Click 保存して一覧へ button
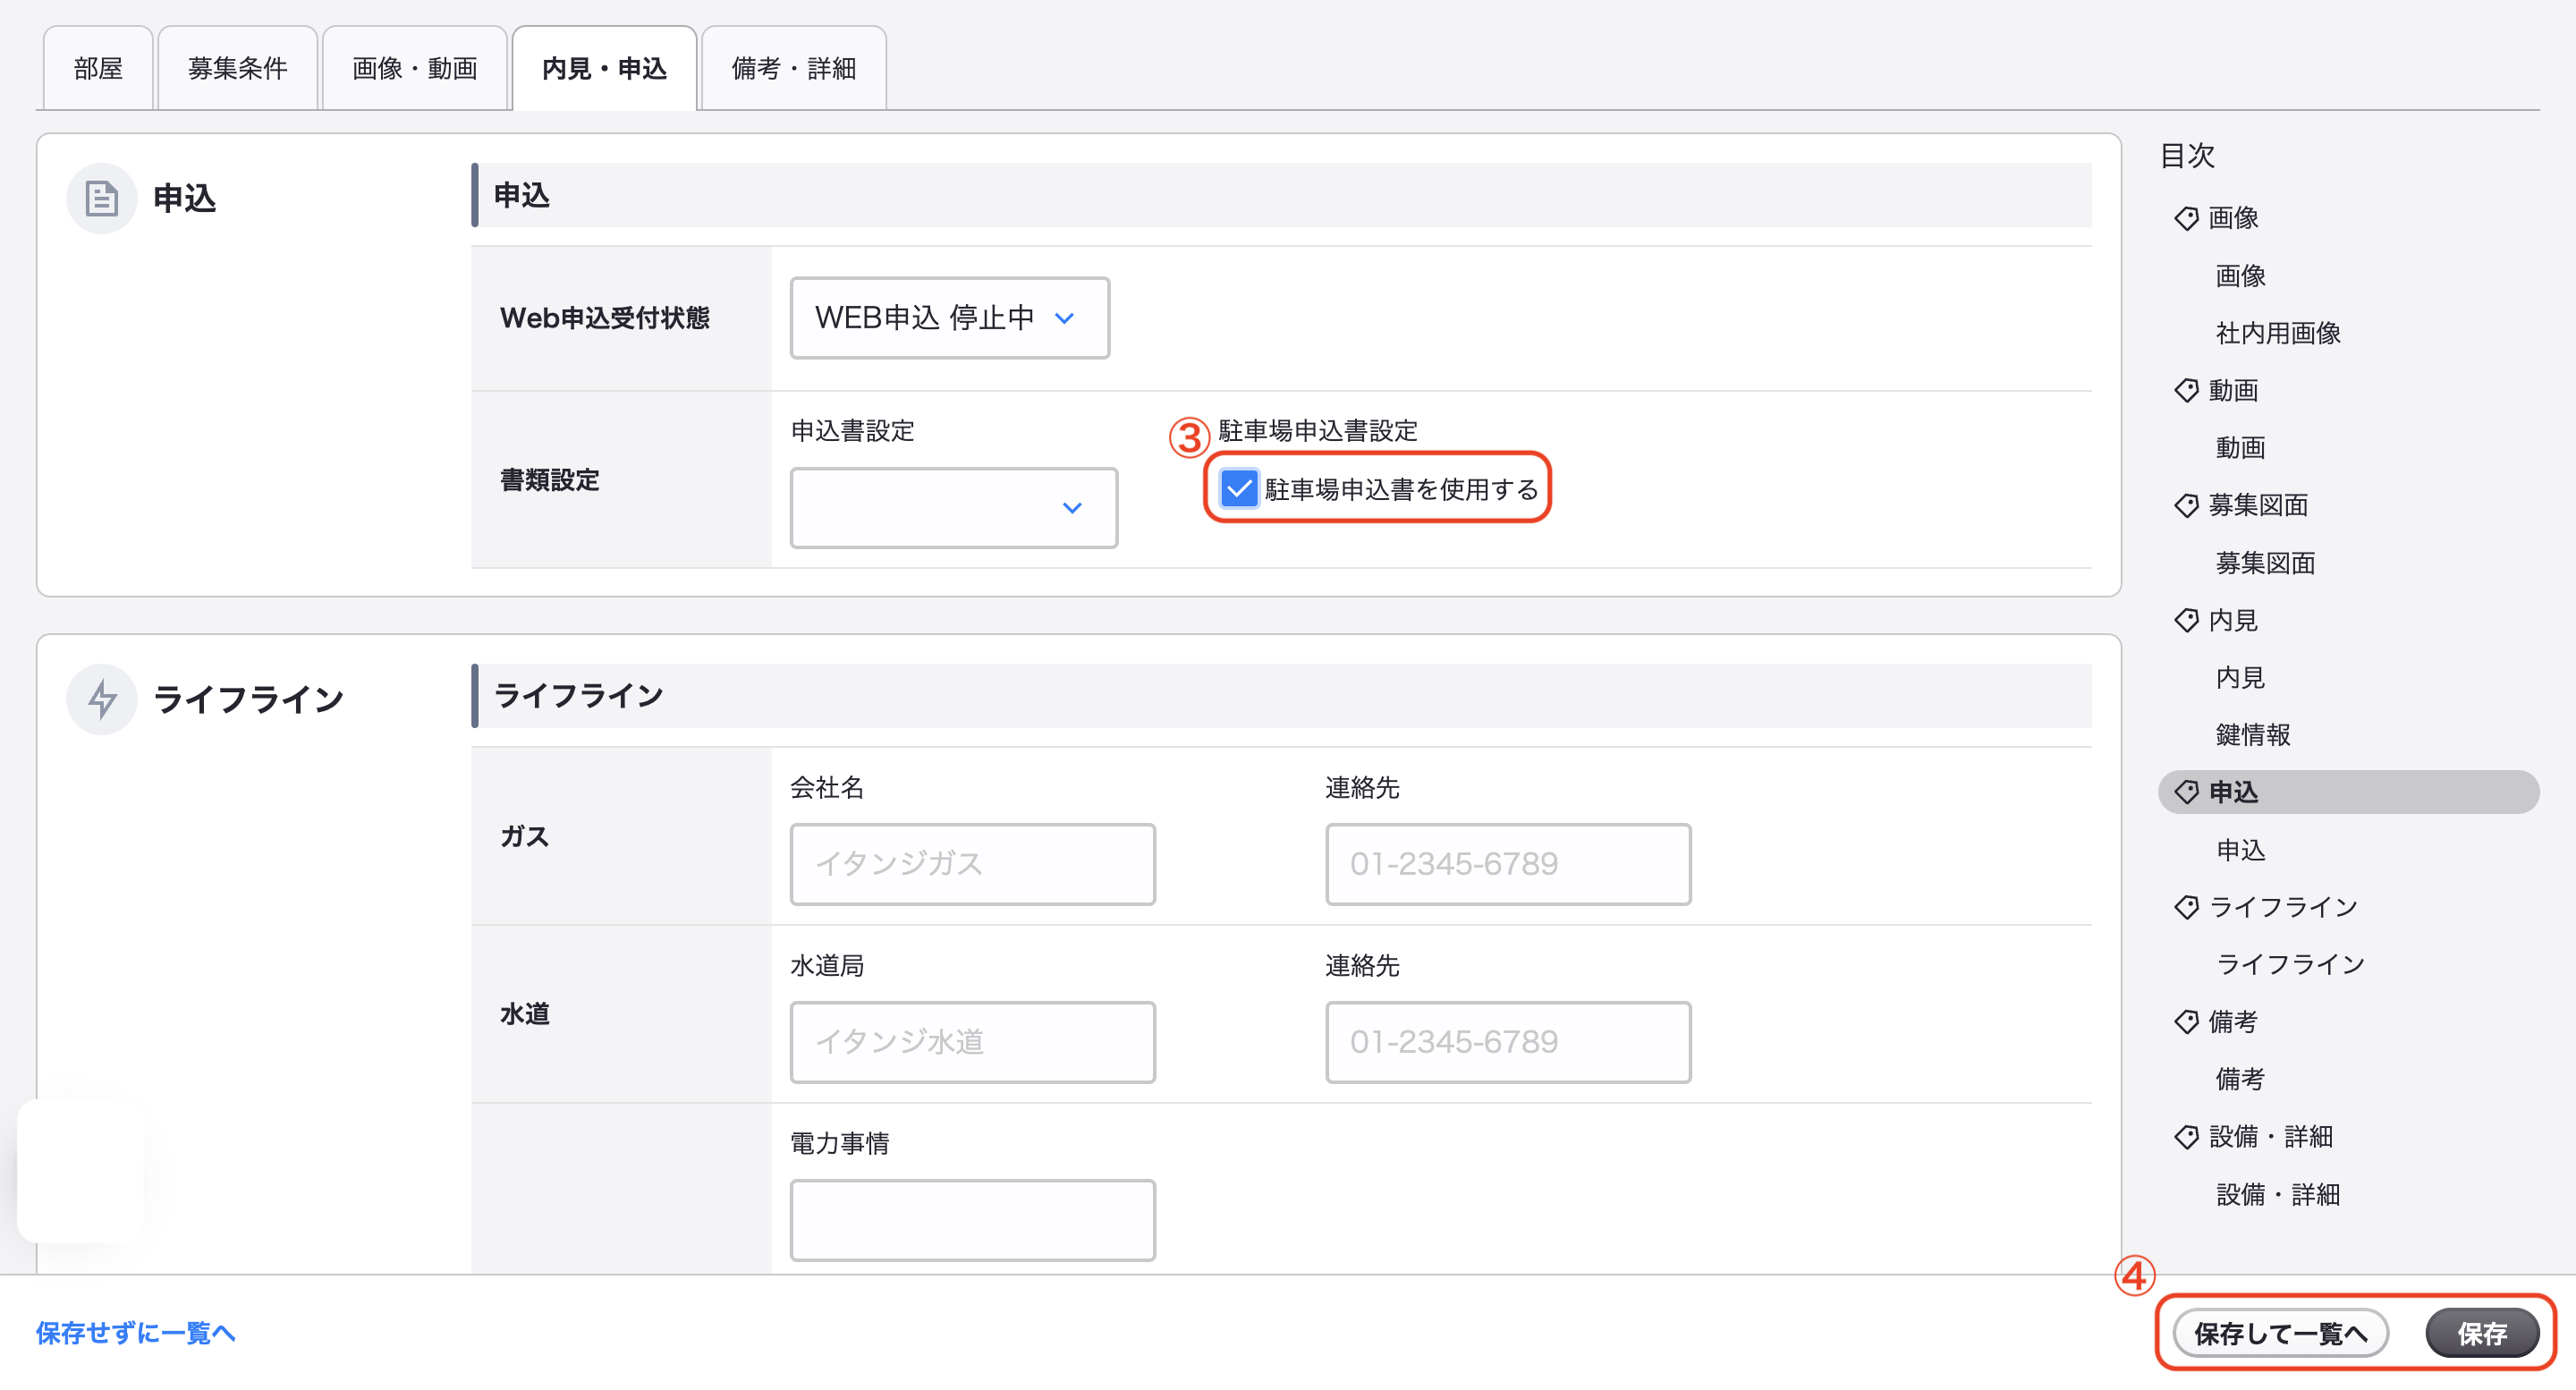 click(2280, 1333)
